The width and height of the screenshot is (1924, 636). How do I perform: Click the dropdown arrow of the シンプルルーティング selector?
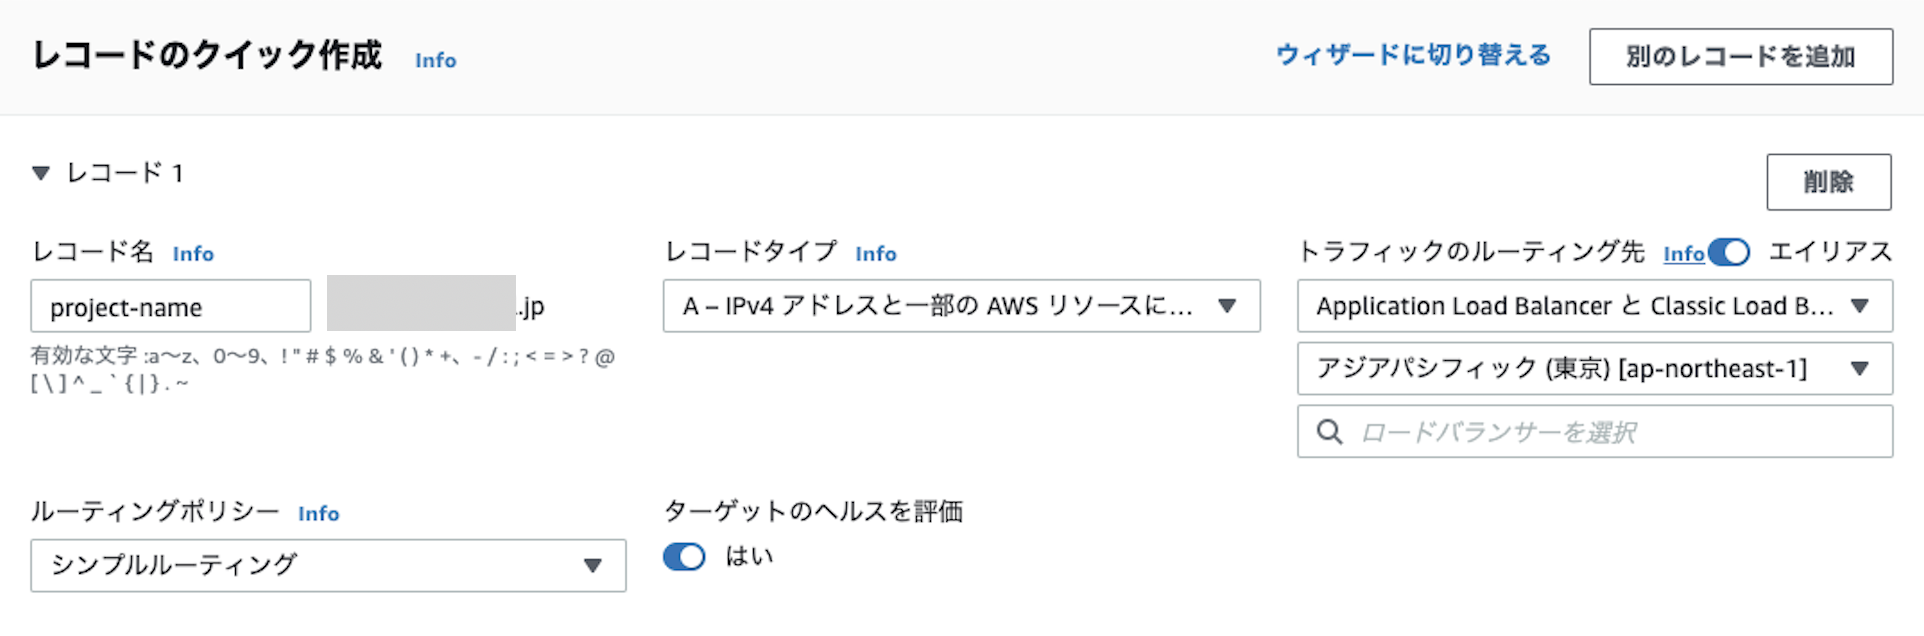[x=593, y=566]
